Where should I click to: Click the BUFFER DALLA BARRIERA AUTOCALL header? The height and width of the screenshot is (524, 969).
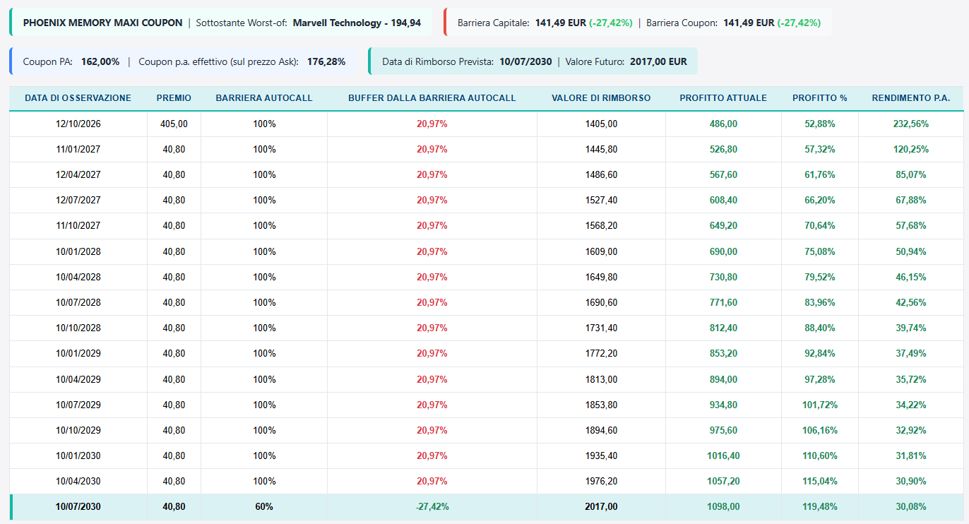tap(432, 98)
